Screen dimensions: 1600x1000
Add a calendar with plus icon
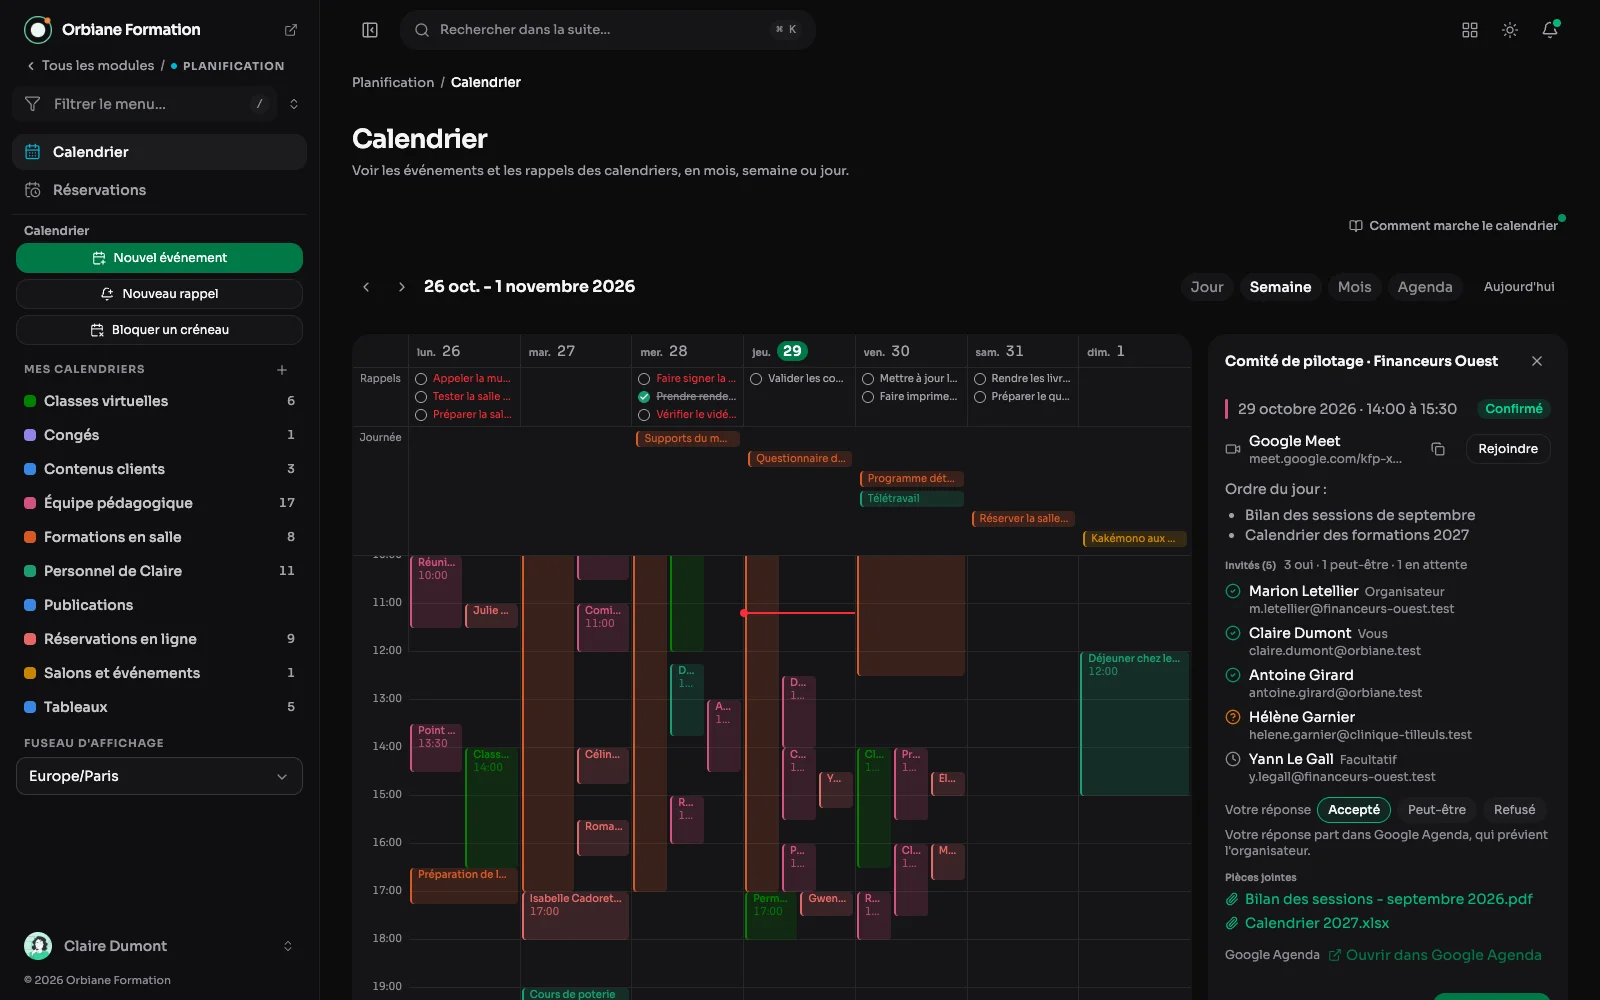pyautogui.click(x=282, y=370)
